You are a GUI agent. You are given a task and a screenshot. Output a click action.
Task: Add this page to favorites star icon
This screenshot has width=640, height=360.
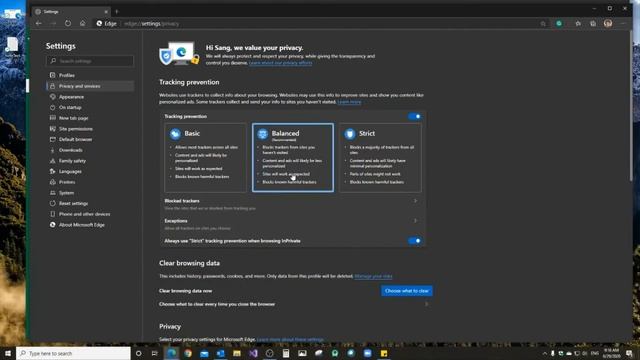click(x=543, y=24)
